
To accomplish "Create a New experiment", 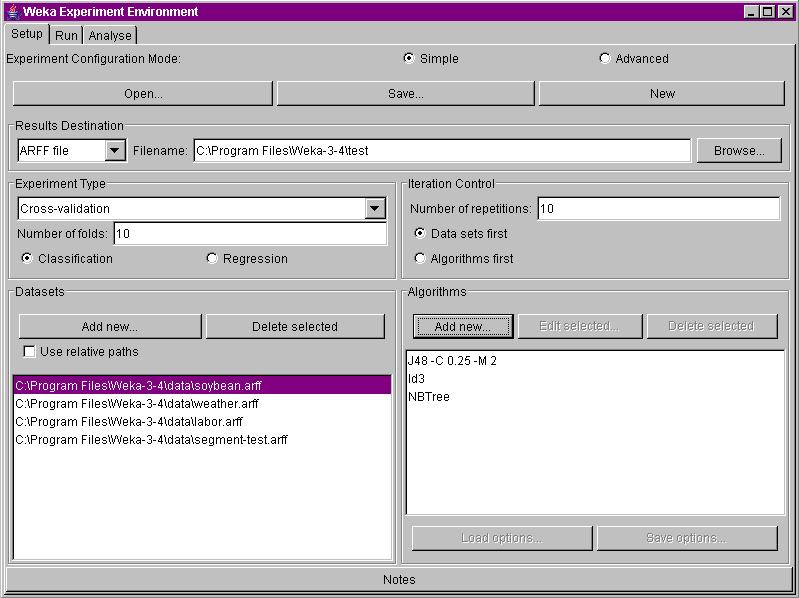I will (662, 94).
